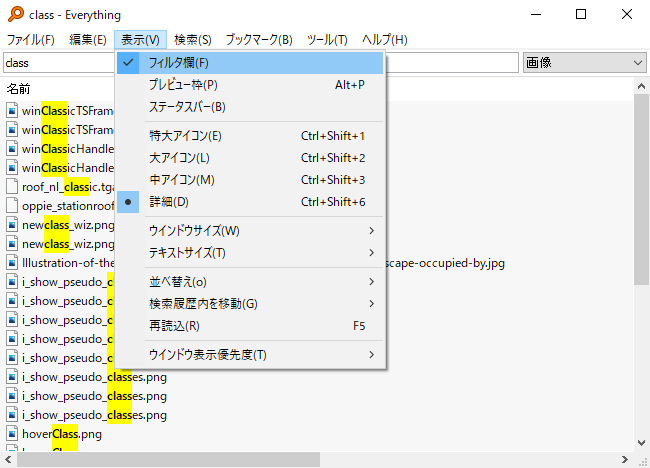Minimize the Everything window
Screen dimensions: 650x468
click(536, 15)
